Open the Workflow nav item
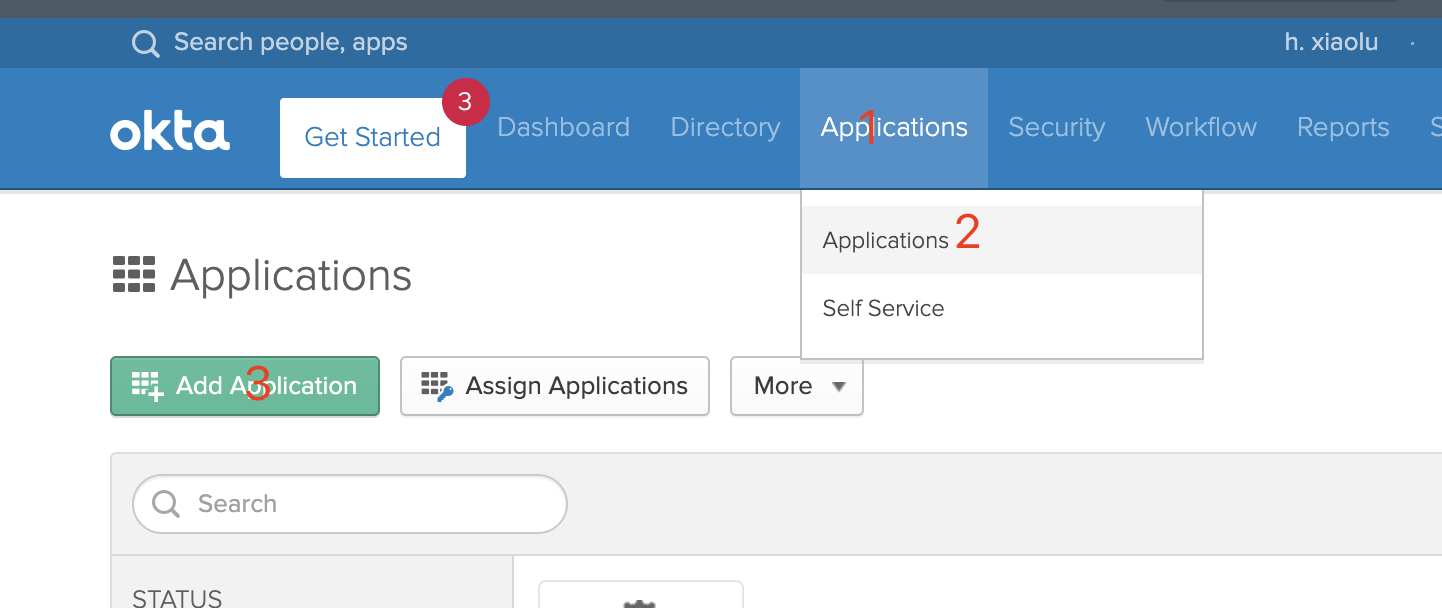 1201,128
